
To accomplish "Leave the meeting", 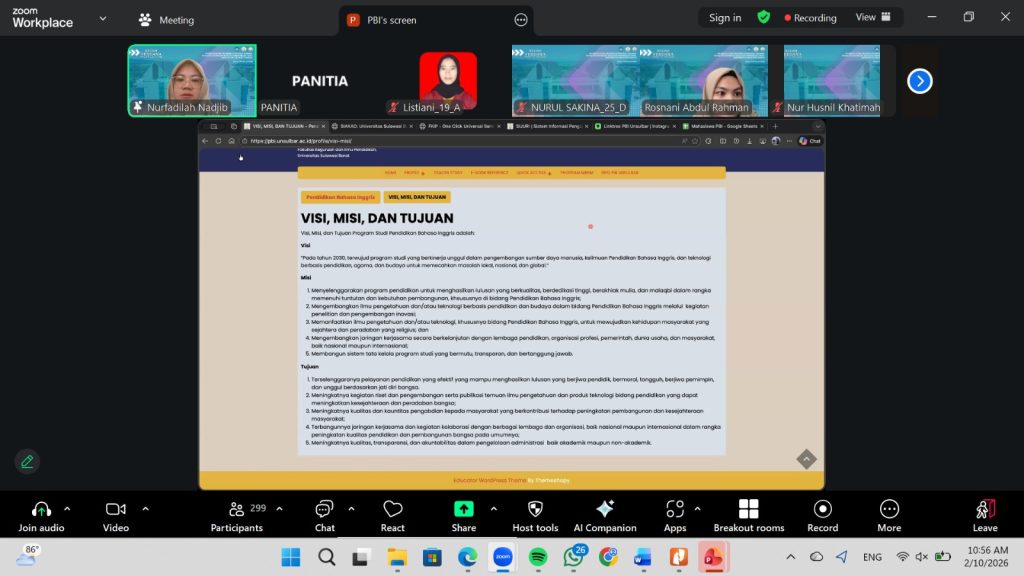I will click(x=985, y=515).
